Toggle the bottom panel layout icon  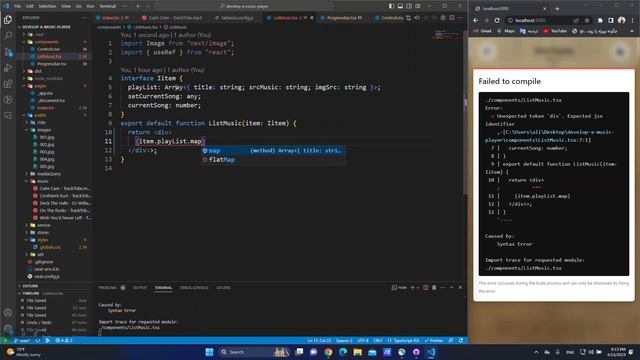[x=400, y=6]
